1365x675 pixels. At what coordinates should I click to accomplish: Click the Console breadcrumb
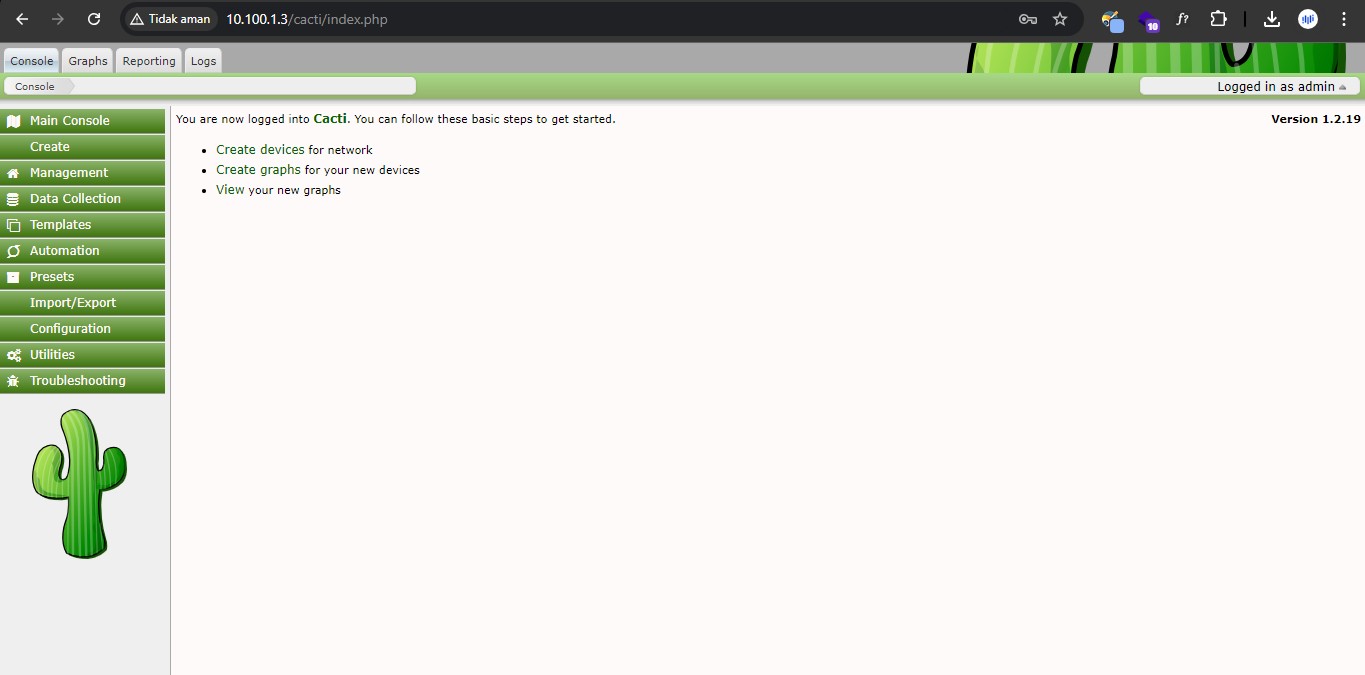35,86
